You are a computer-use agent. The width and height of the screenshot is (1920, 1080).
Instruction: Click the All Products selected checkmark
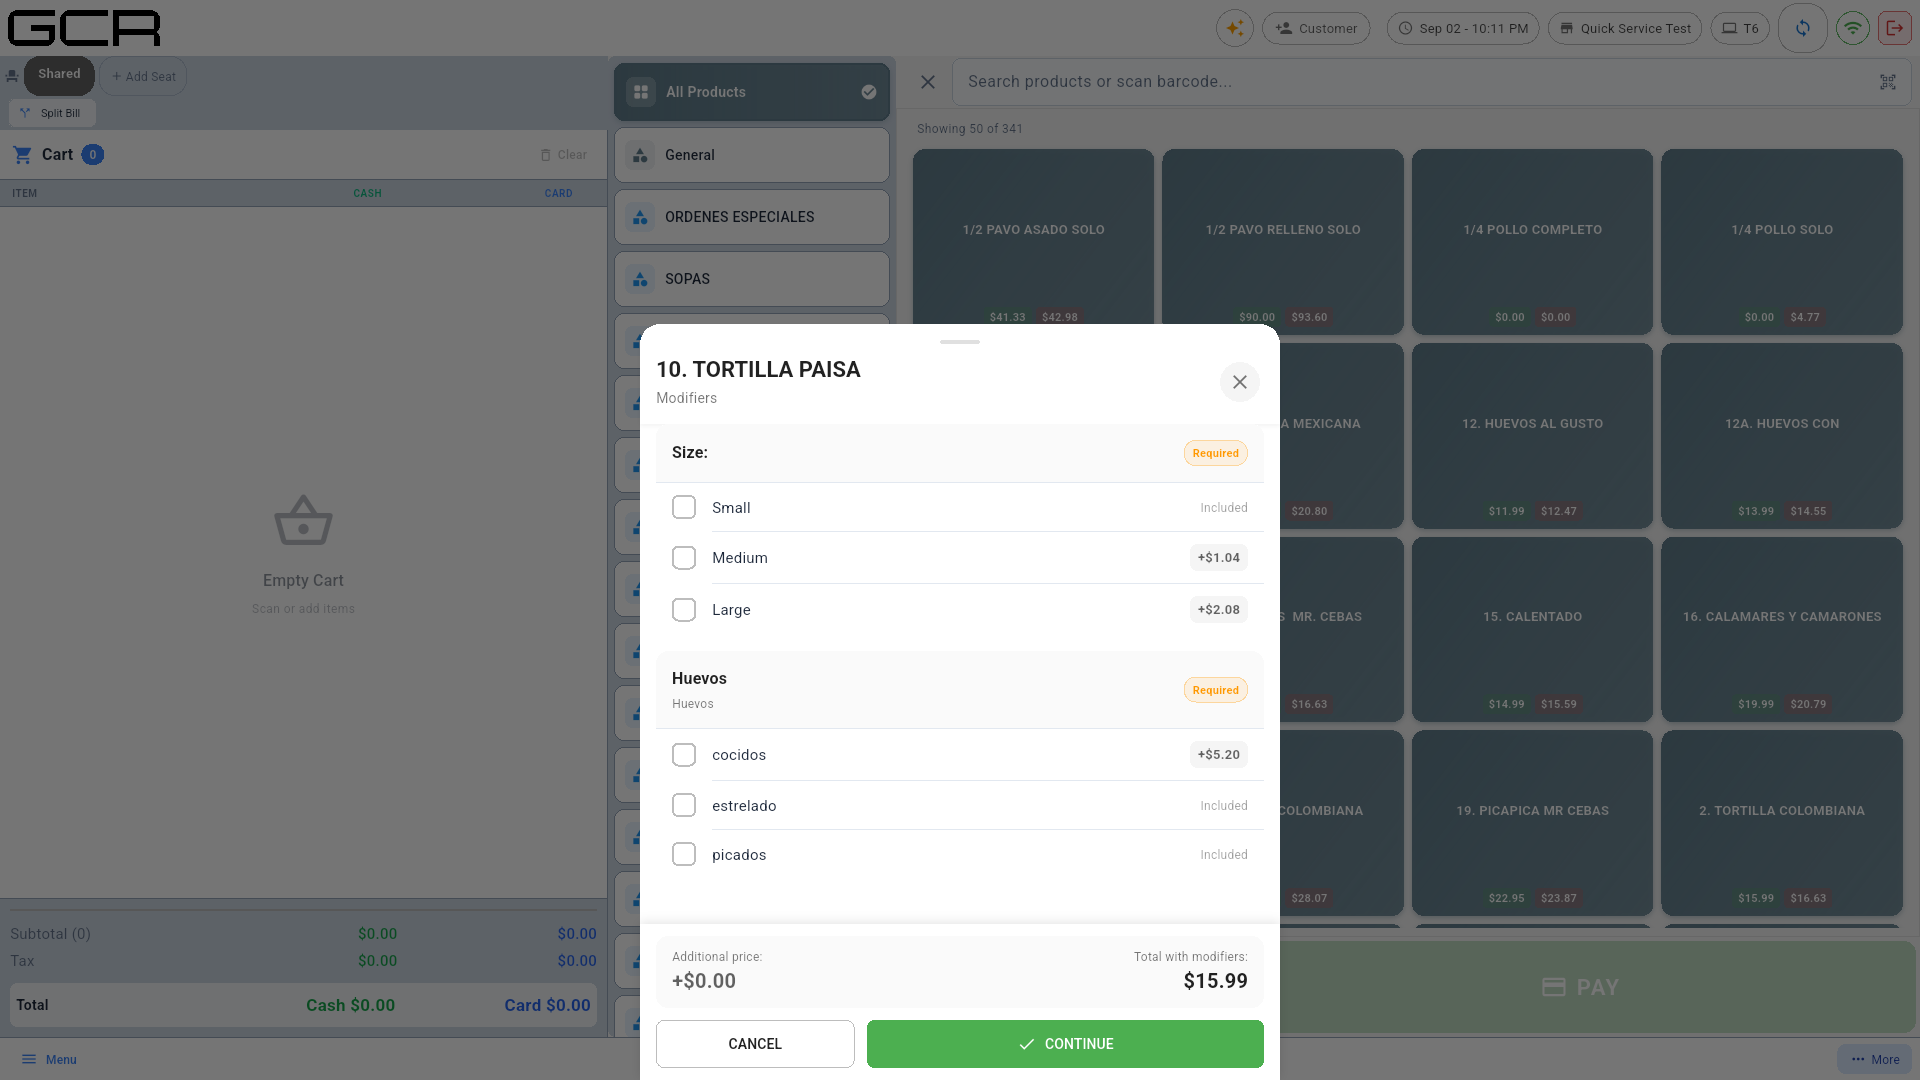(x=869, y=92)
